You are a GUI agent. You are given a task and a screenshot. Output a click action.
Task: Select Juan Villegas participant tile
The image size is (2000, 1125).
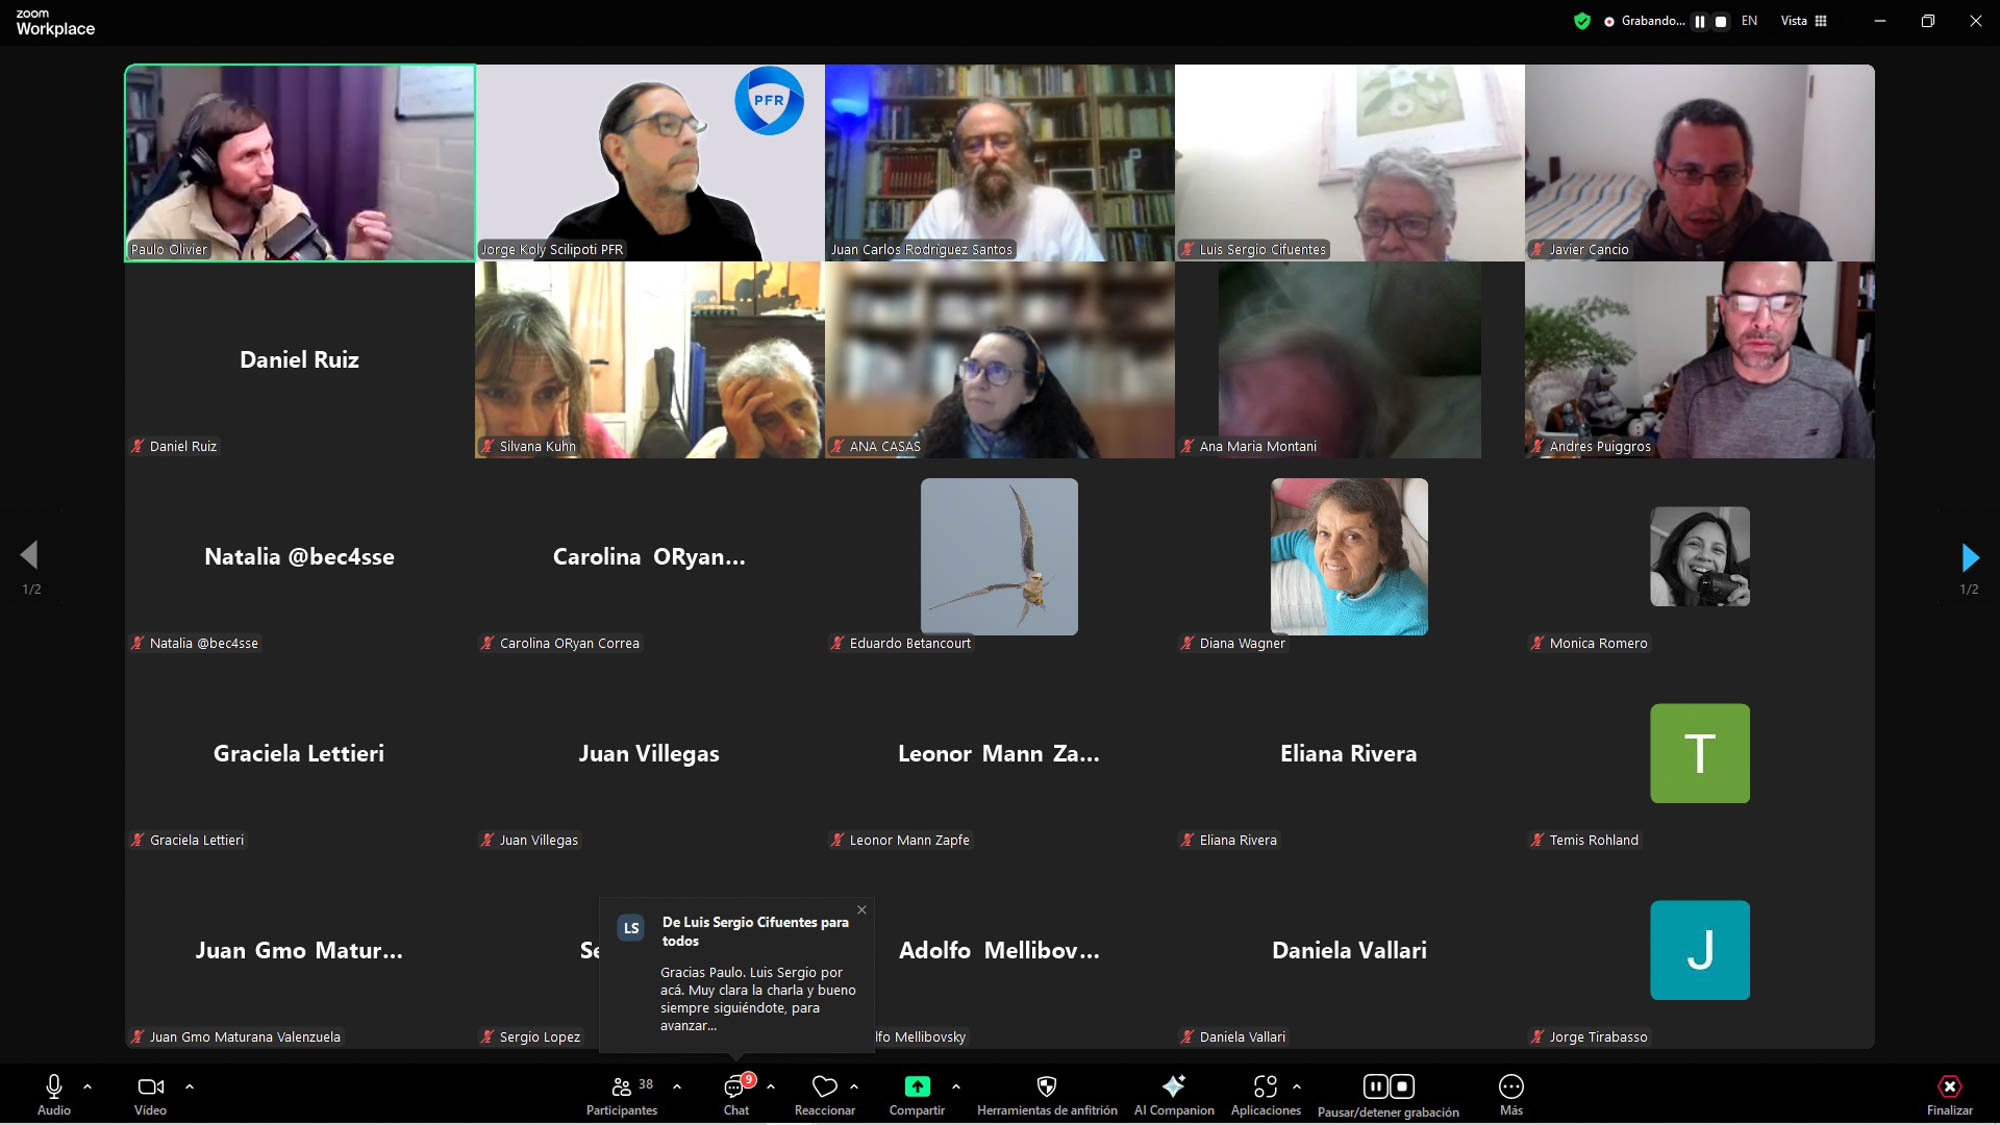(x=650, y=754)
